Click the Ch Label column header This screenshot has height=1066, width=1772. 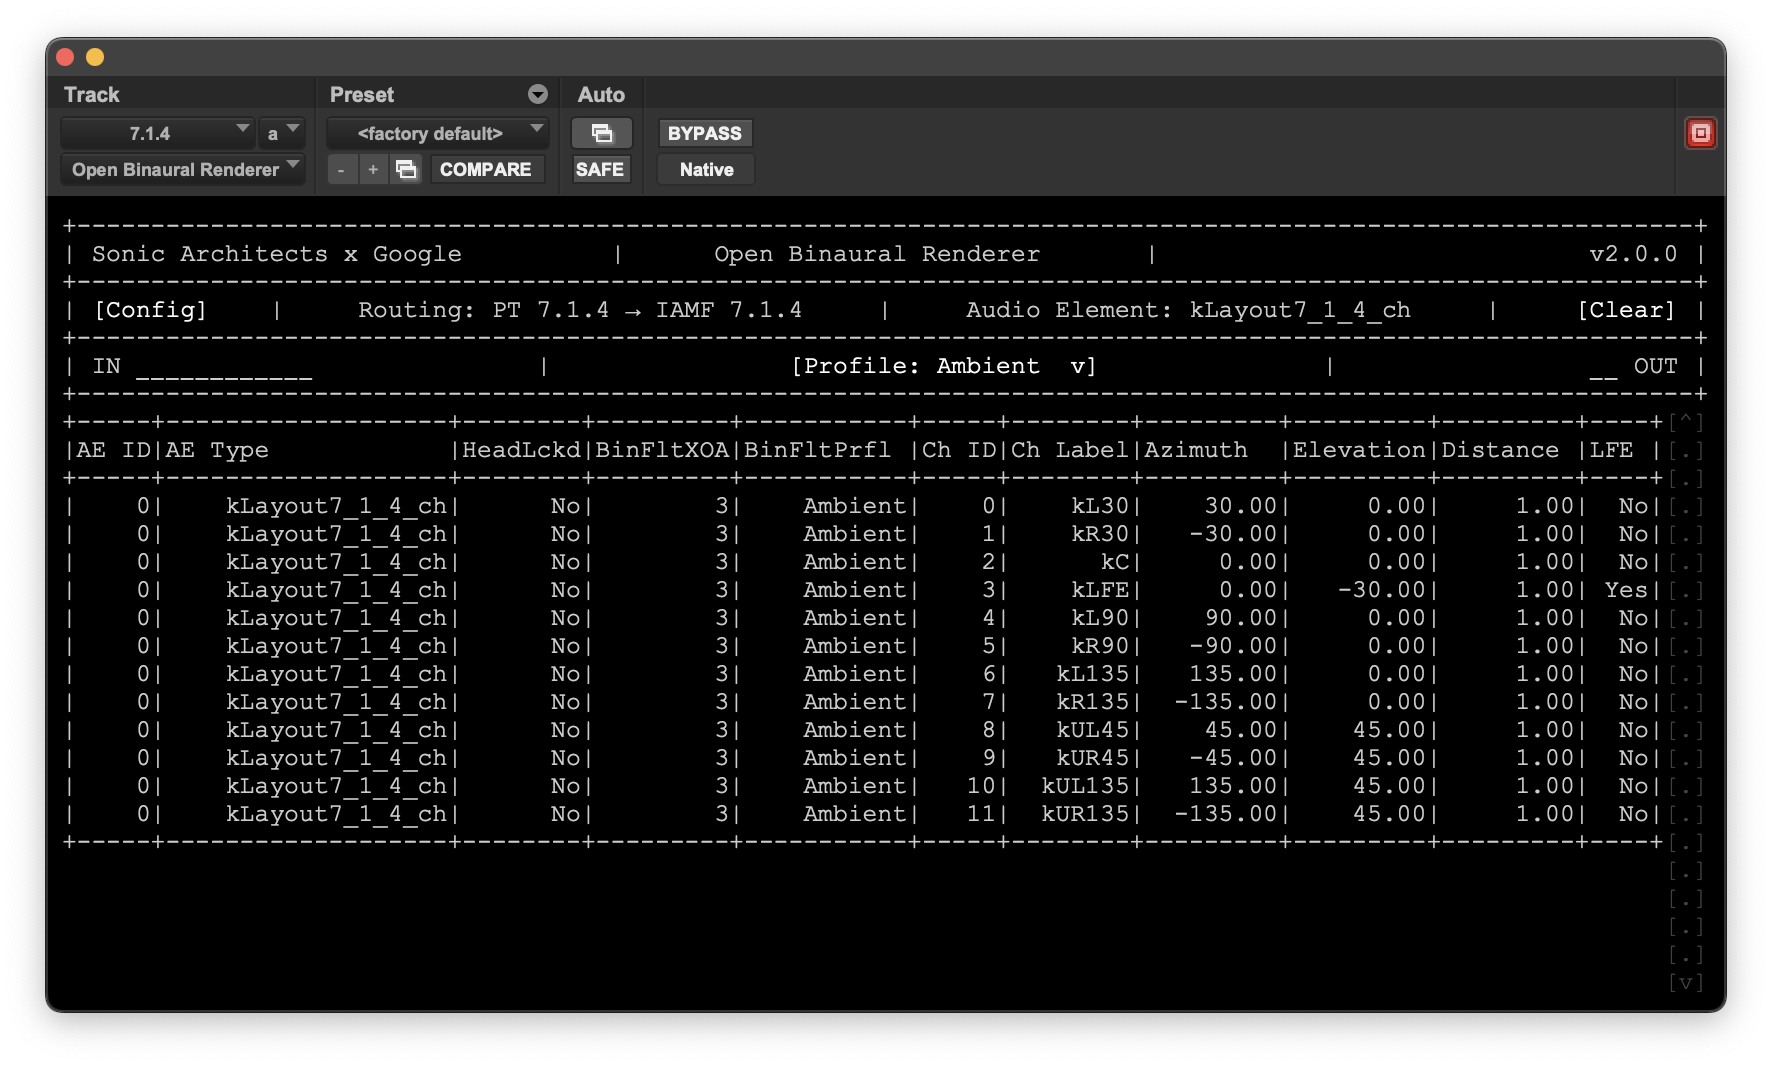tap(1070, 450)
